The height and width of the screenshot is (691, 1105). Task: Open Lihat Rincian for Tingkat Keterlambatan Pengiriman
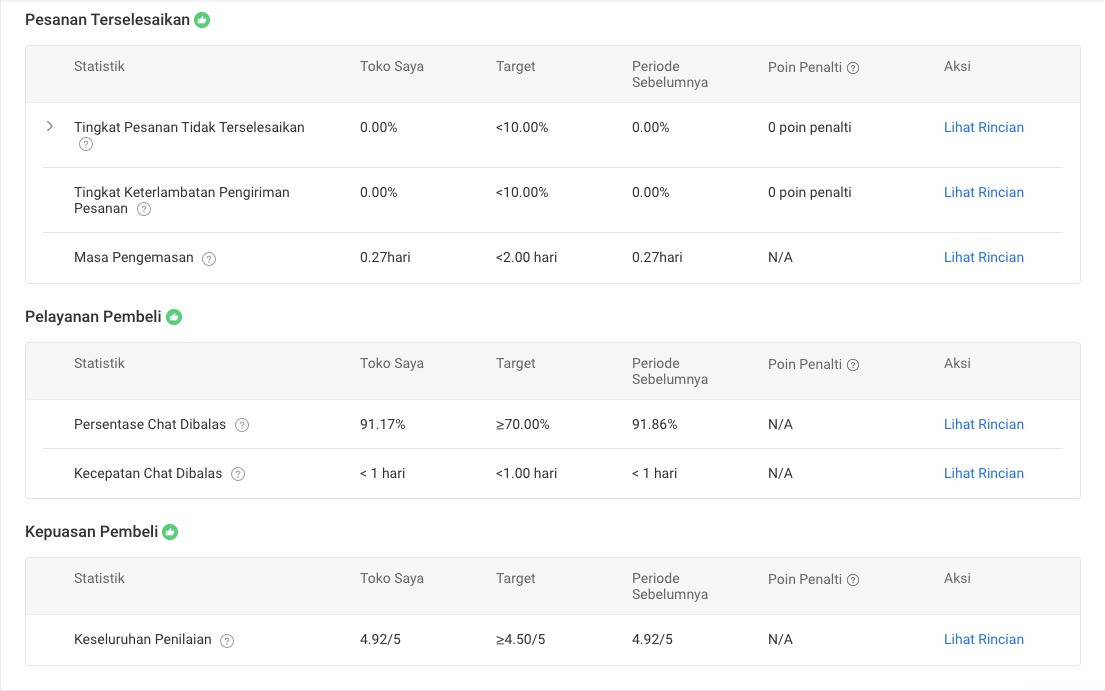(983, 192)
